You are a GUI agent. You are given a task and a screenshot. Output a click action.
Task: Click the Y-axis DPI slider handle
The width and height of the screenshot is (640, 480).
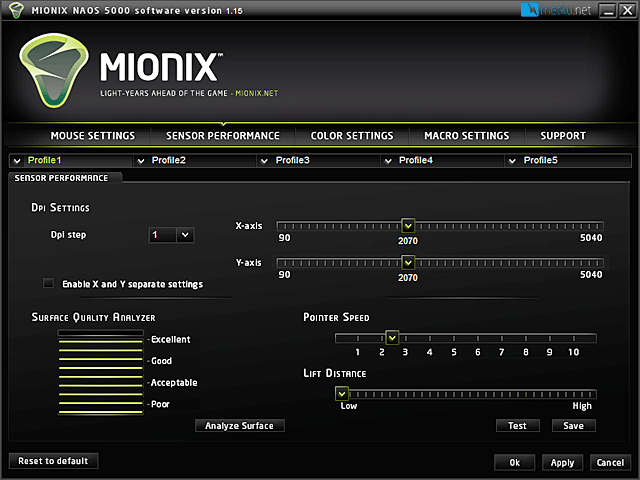[x=408, y=262]
